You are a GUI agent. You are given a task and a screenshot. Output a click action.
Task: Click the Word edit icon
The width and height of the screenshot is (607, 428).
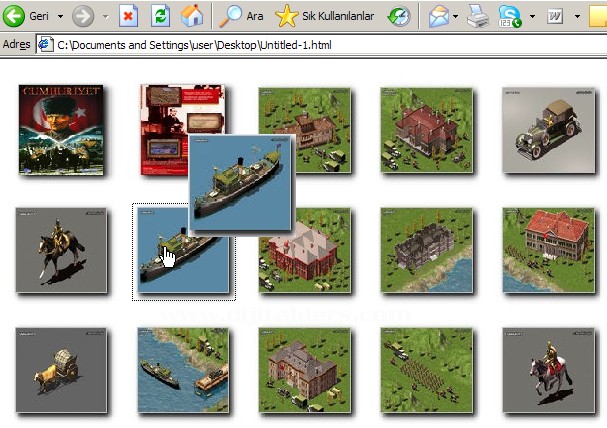click(x=555, y=16)
